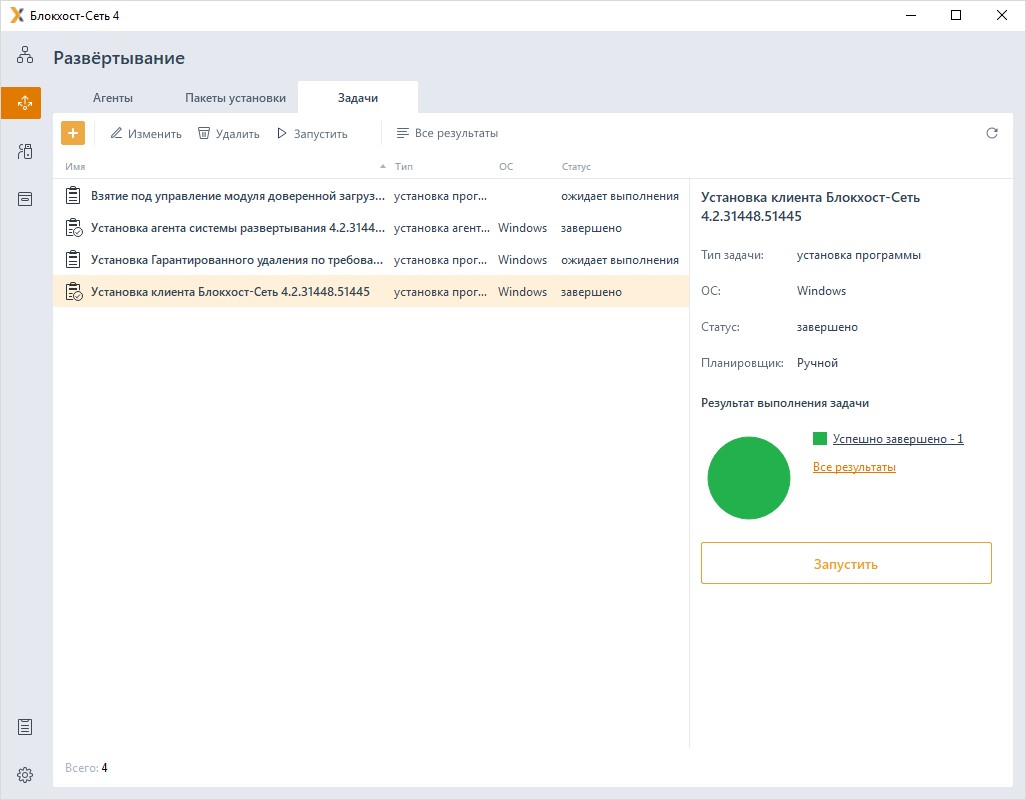Image resolution: width=1026 pixels, height=800 pixels.
Task: Select the Задачи tab
Action: 358,97
